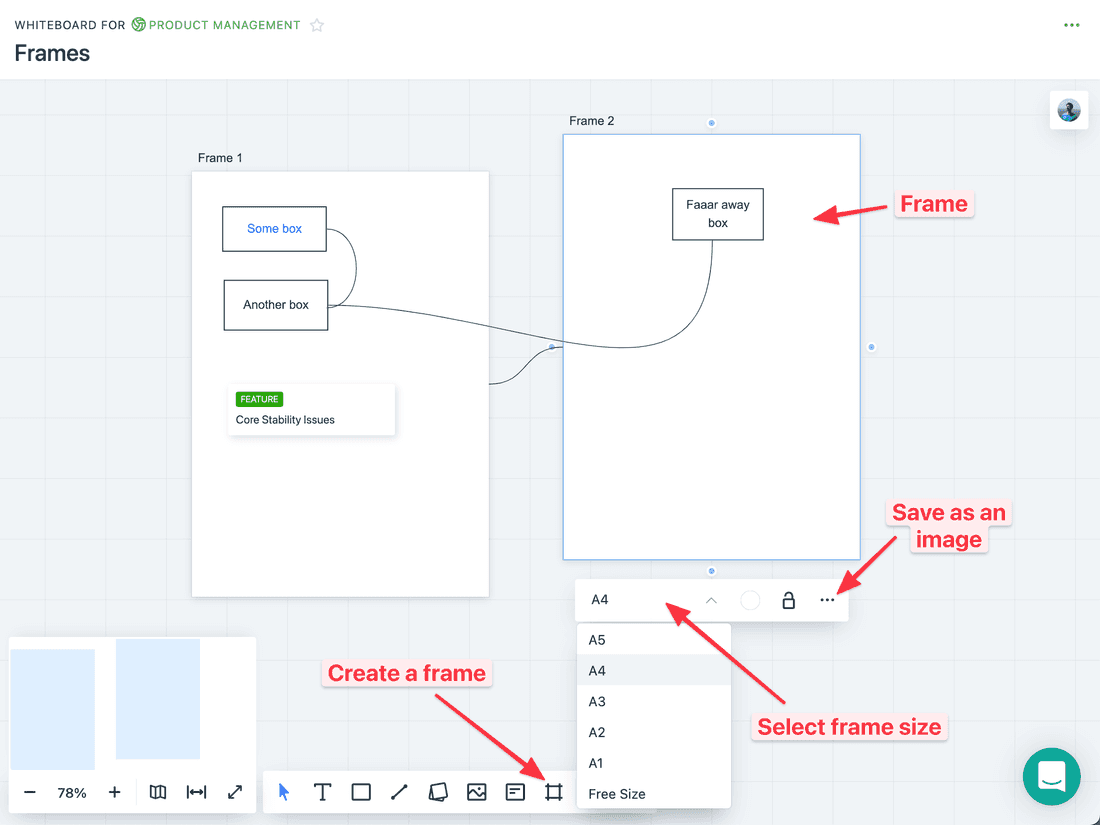The image size is (1100, 825).
Task: Select the Card tool icon
Action: click(515, 792)
